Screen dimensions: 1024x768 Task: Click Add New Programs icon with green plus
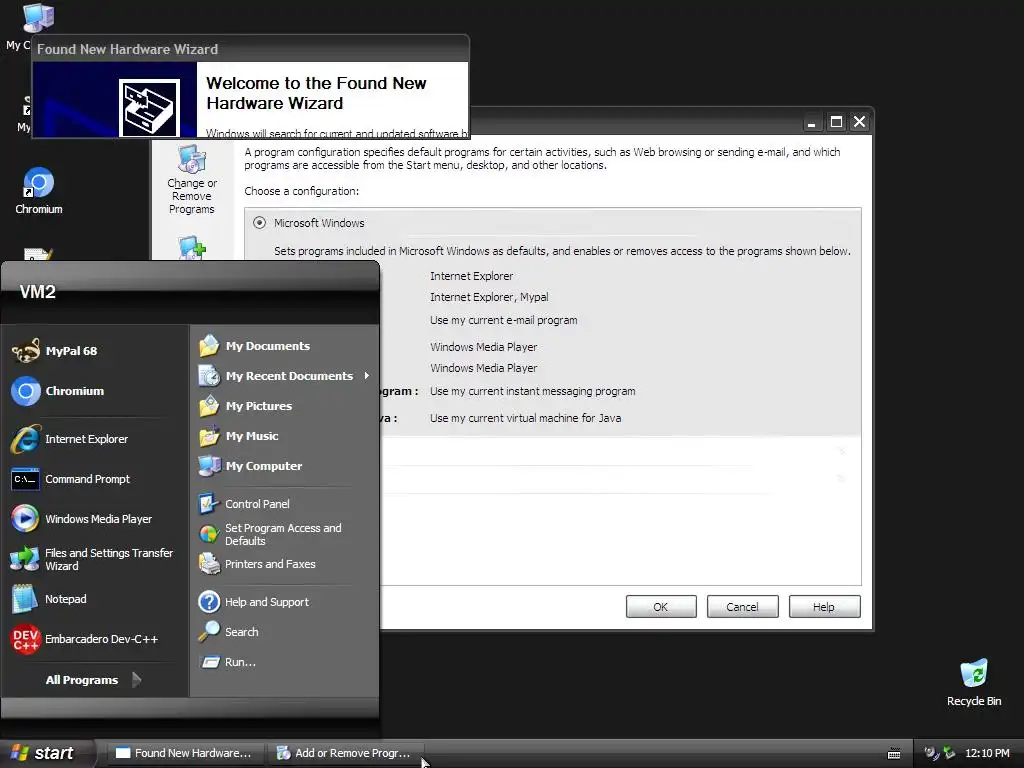[x=192, y=248]
